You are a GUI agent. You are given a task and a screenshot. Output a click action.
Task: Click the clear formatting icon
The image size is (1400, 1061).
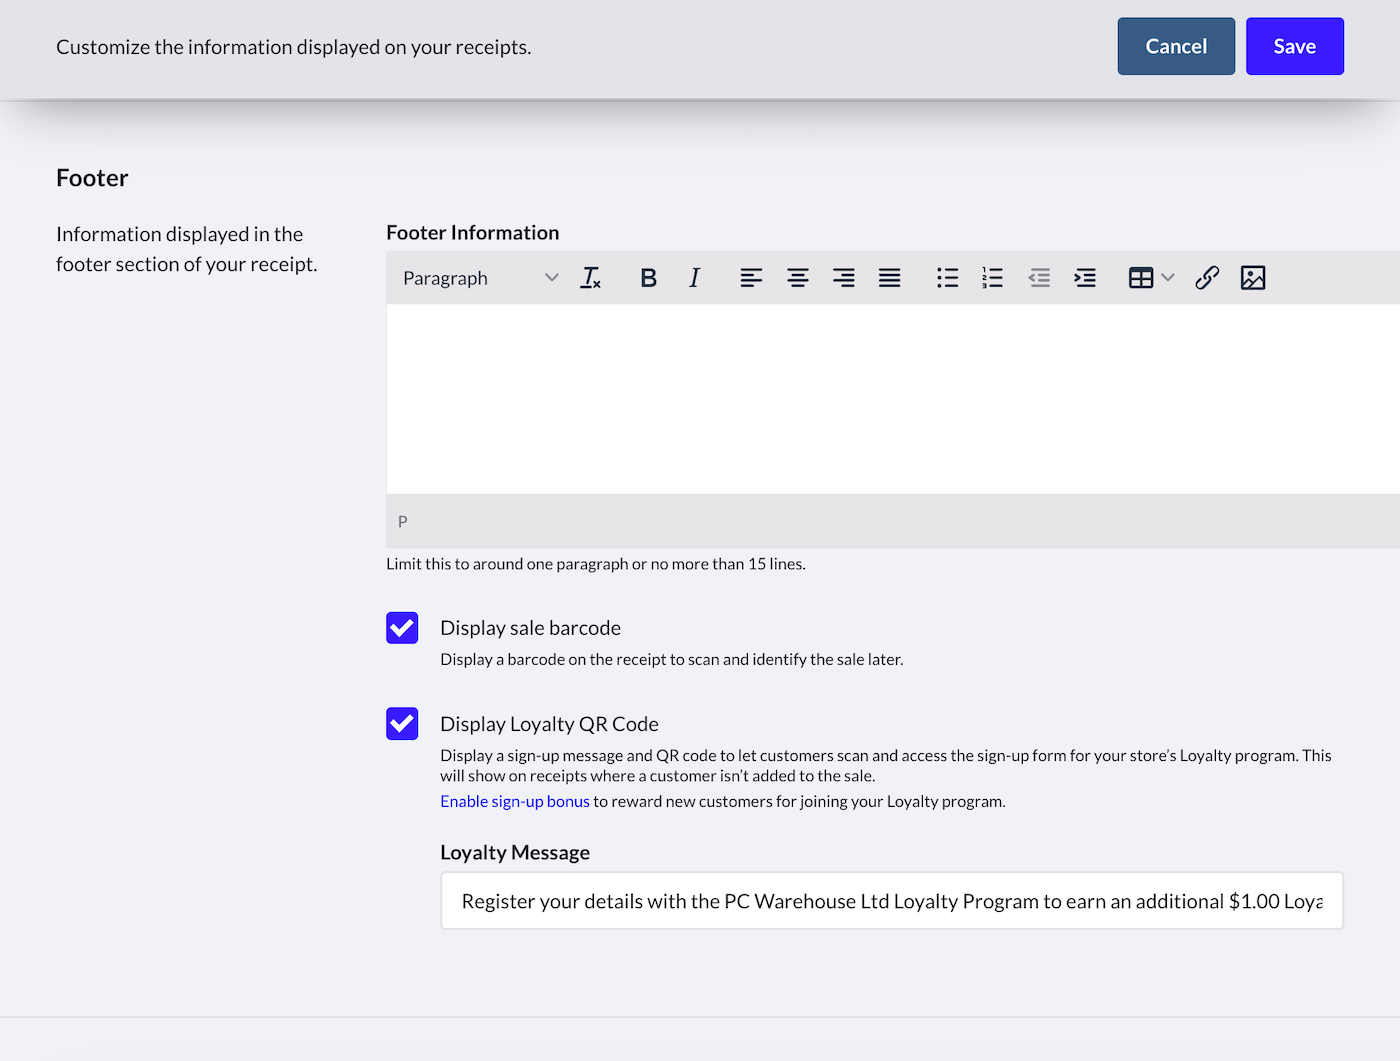(591, 278)
